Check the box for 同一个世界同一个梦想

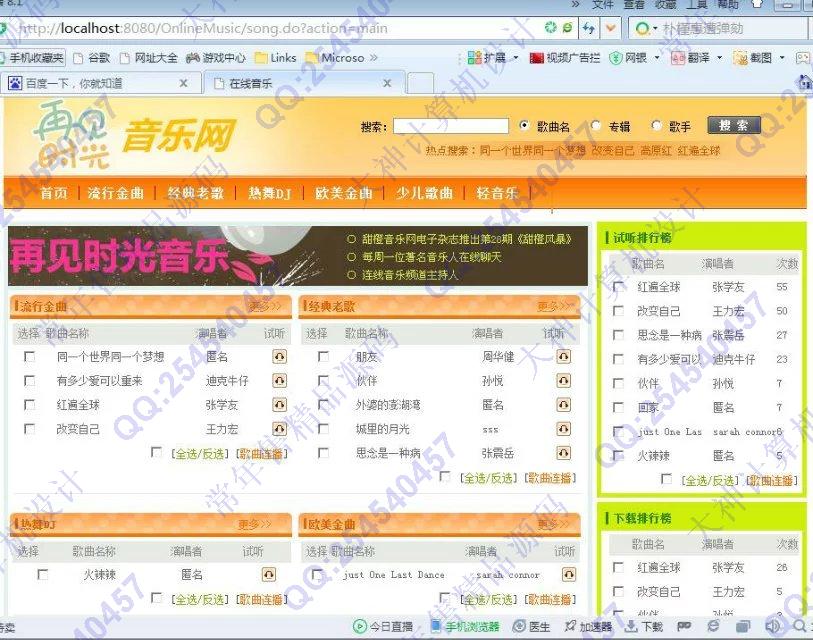point(30,356)
